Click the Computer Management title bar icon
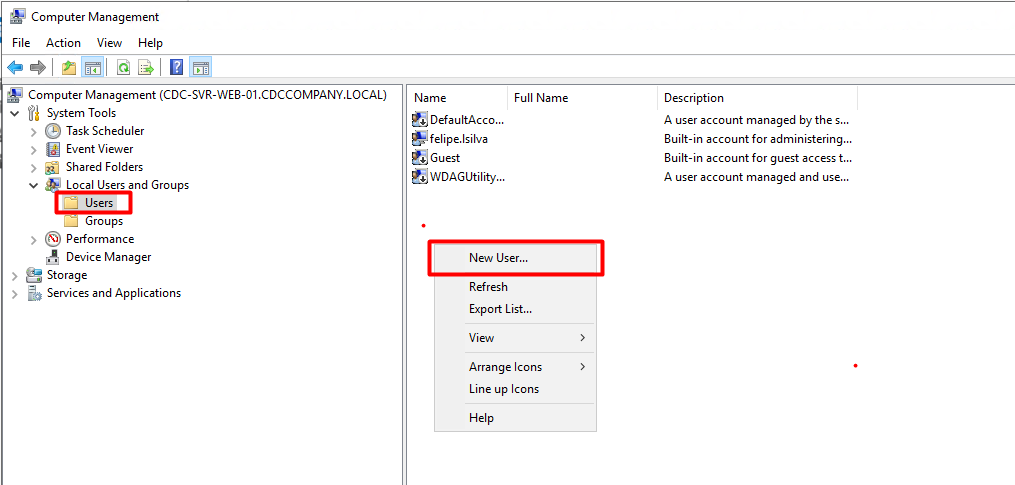 tap(18, 16)
